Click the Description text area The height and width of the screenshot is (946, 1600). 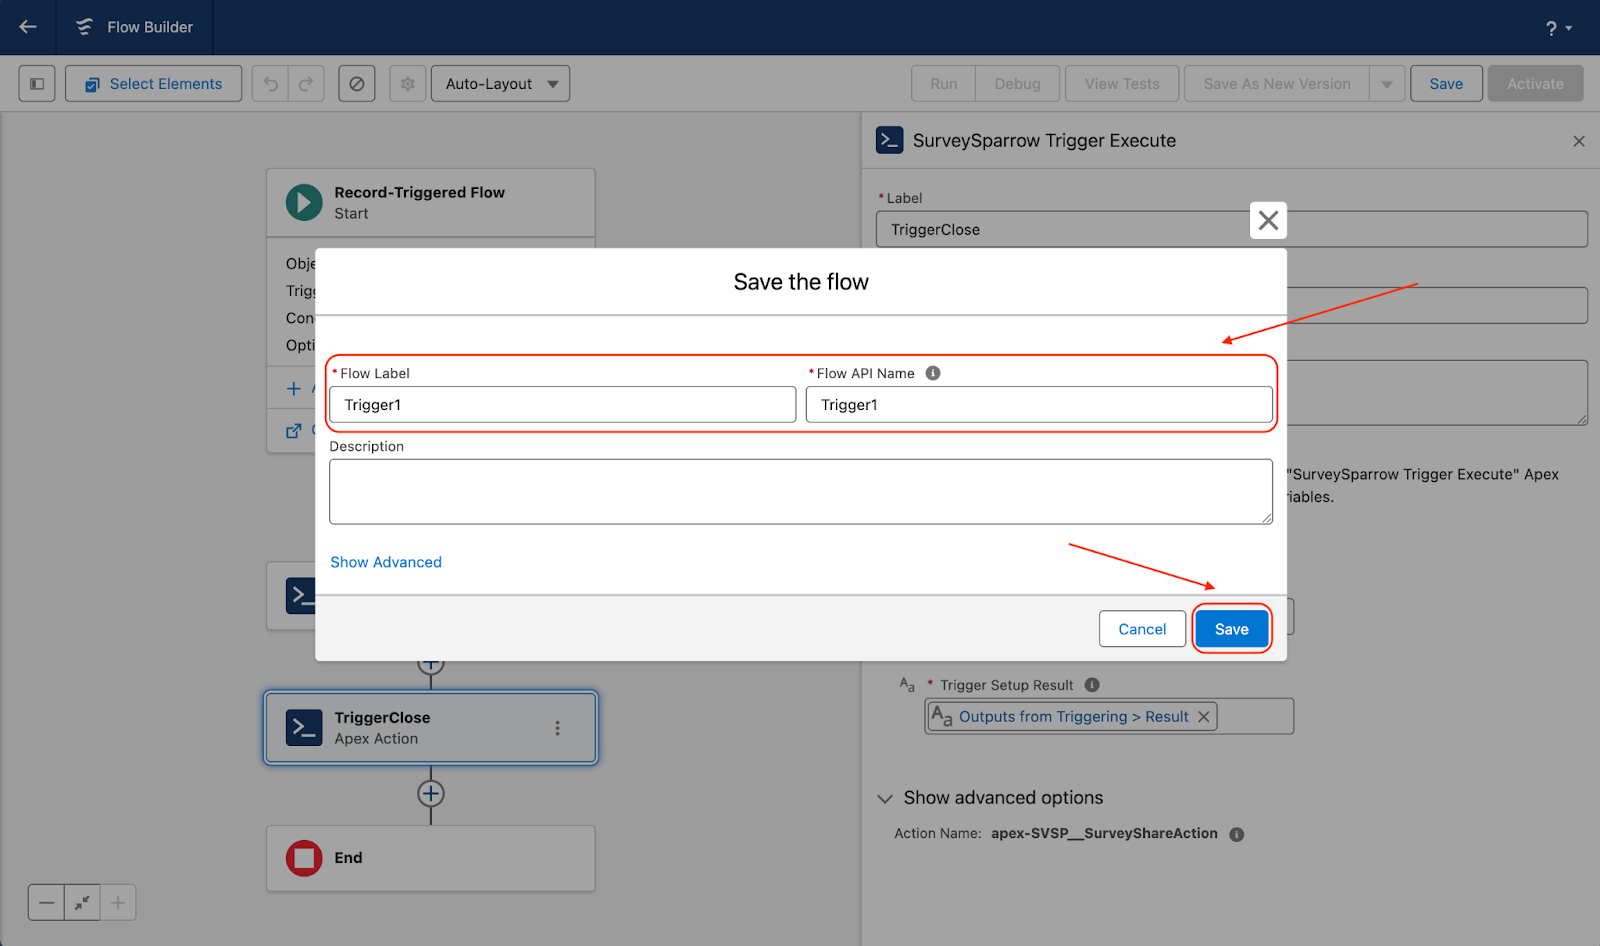point(800,491)
